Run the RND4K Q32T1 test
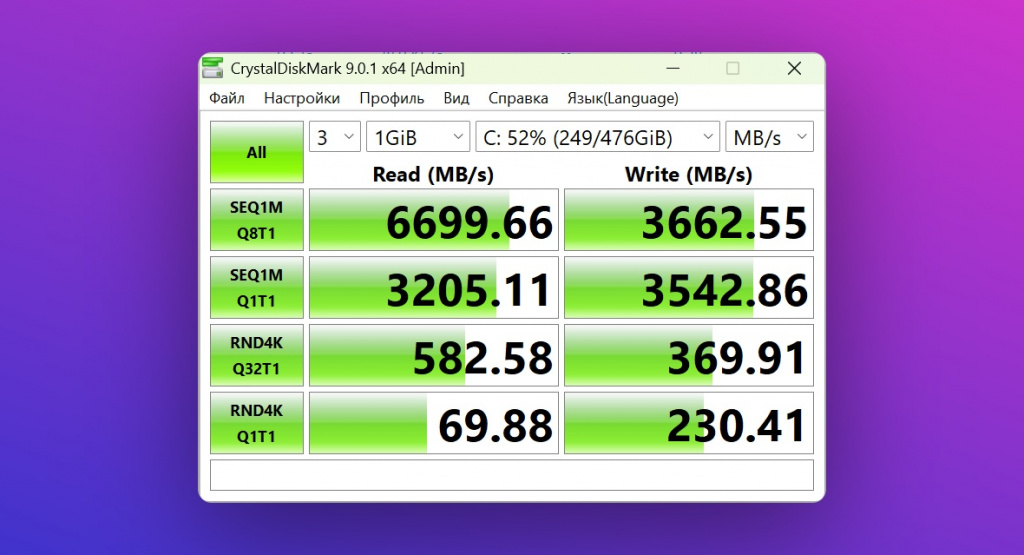Viewport: 1024px width, 555px height. coord(257,355)
